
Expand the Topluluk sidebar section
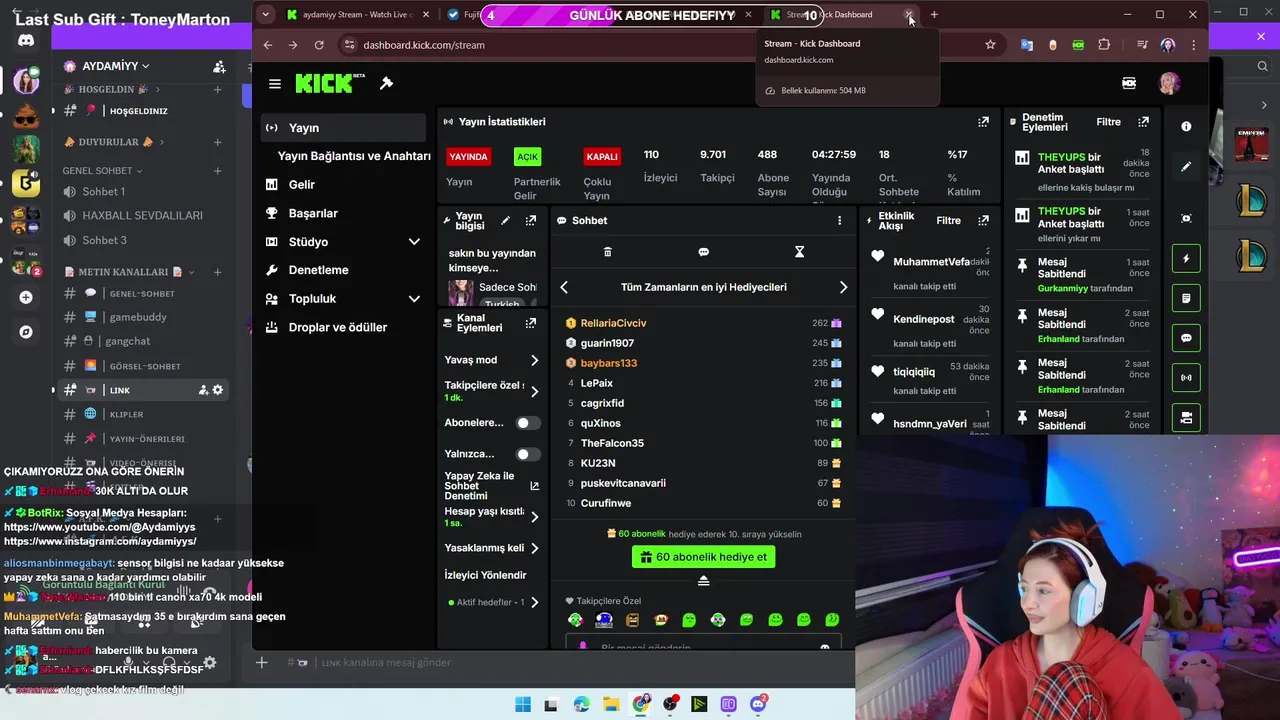[x=414, y=299]
